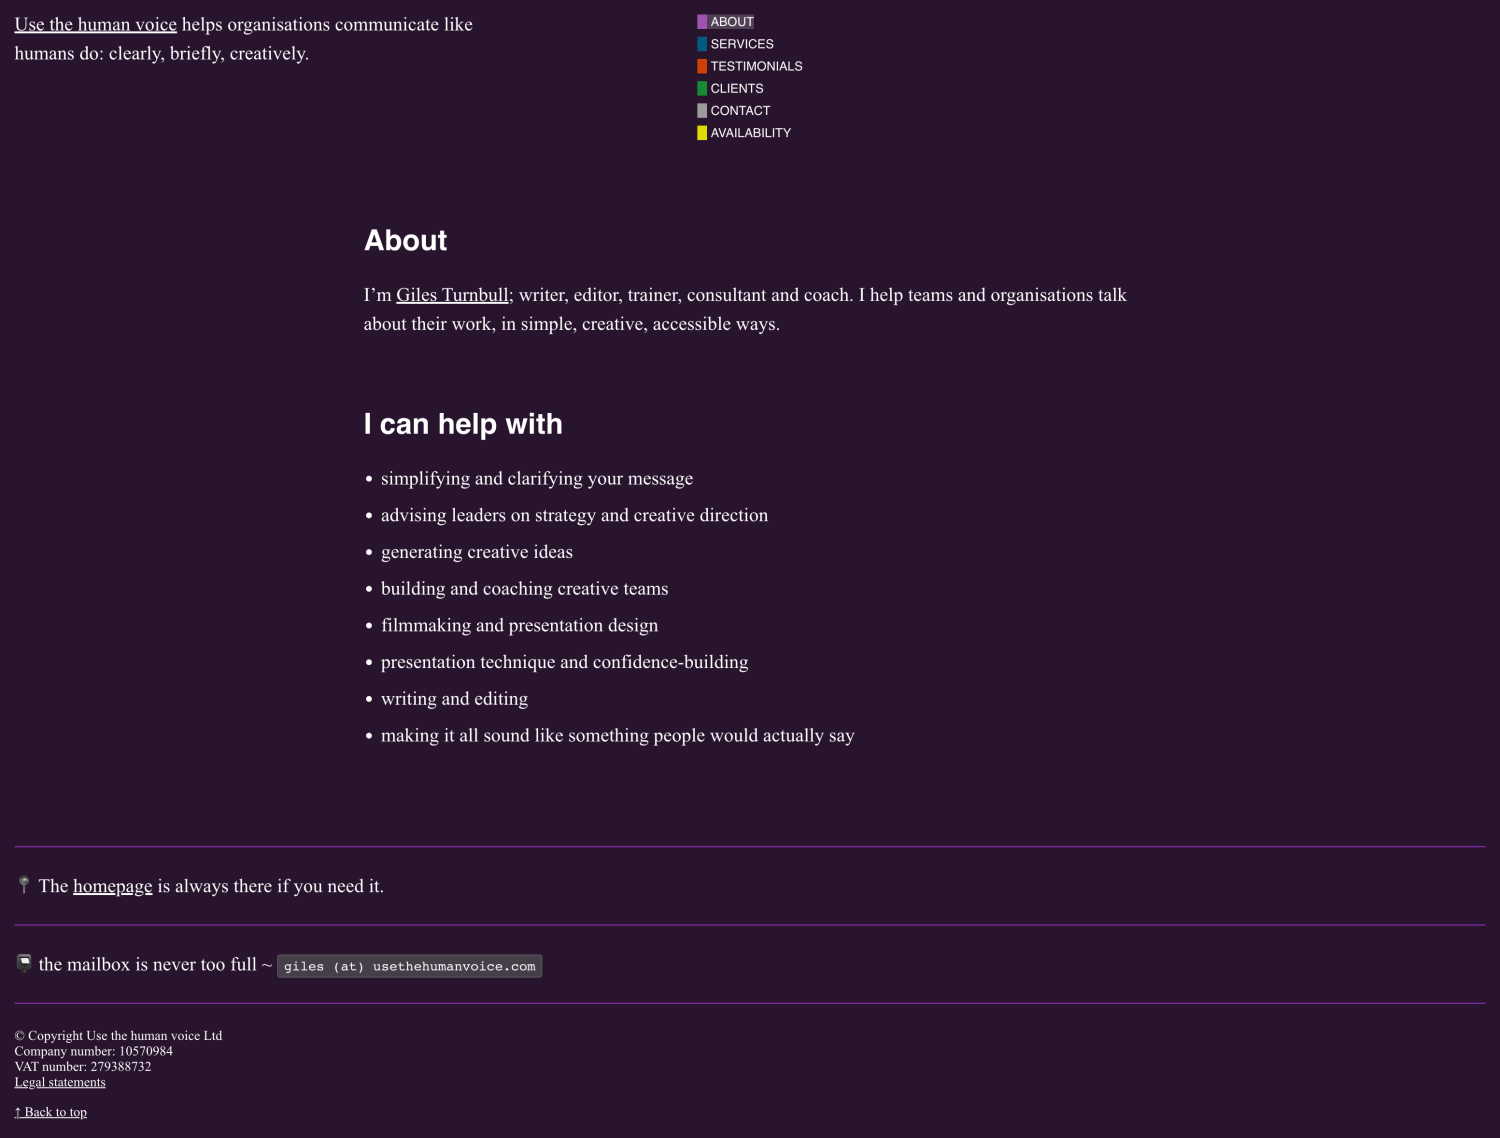
Task: Go to the Services section
Action: [x=742, y=44]
